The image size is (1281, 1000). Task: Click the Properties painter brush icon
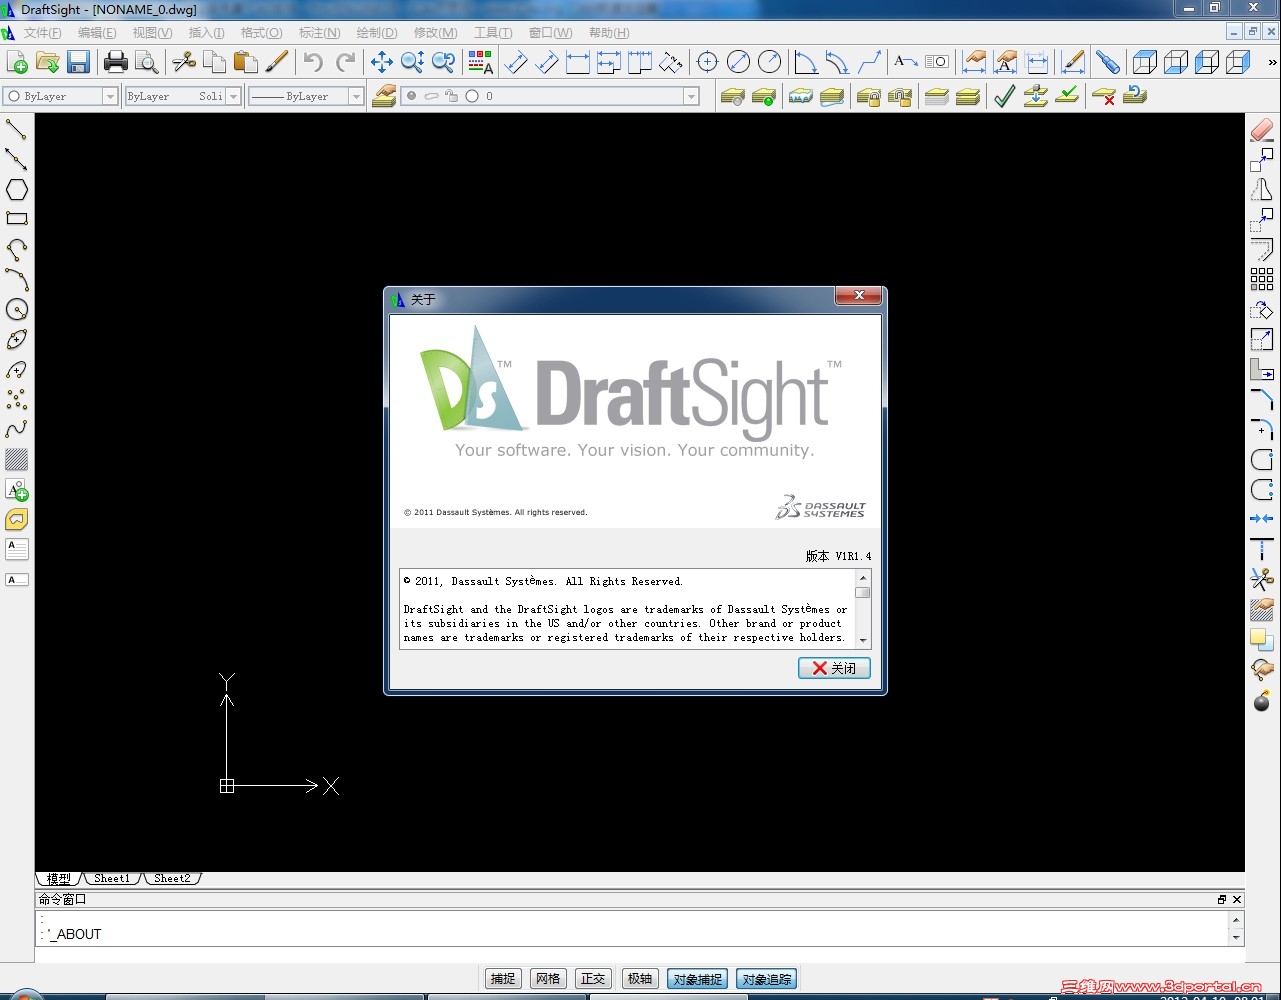(277, 62)
